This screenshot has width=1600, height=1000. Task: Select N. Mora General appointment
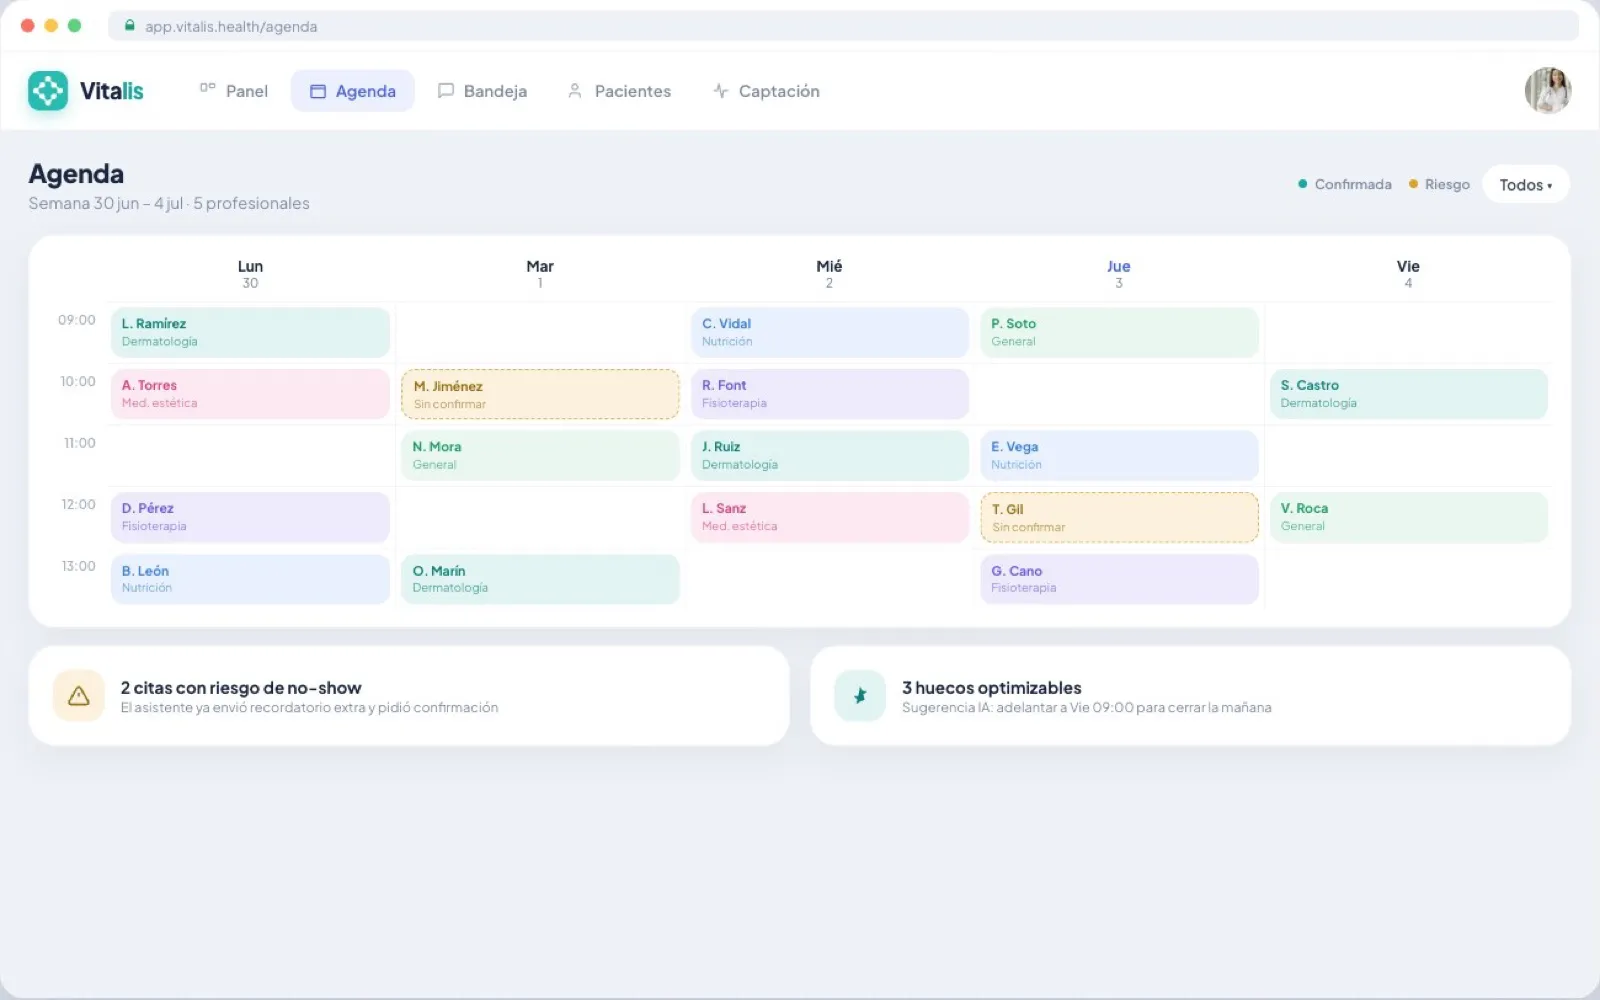coord(540,455)
